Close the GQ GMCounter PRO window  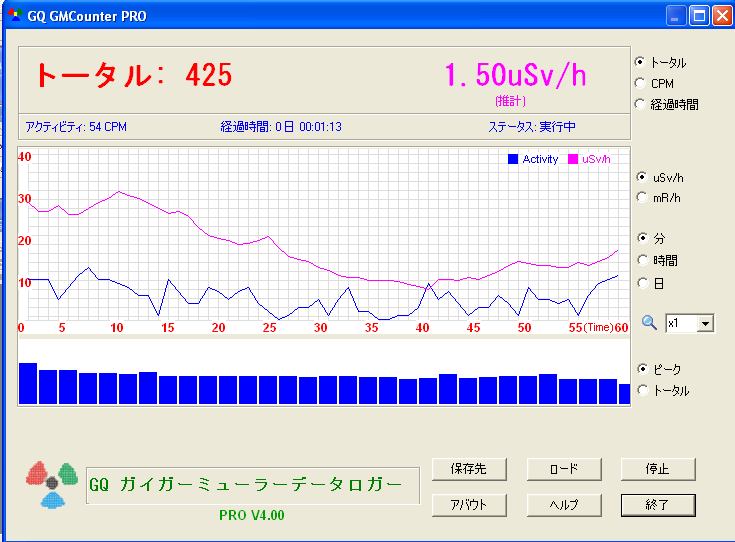(x=722, y=16)
